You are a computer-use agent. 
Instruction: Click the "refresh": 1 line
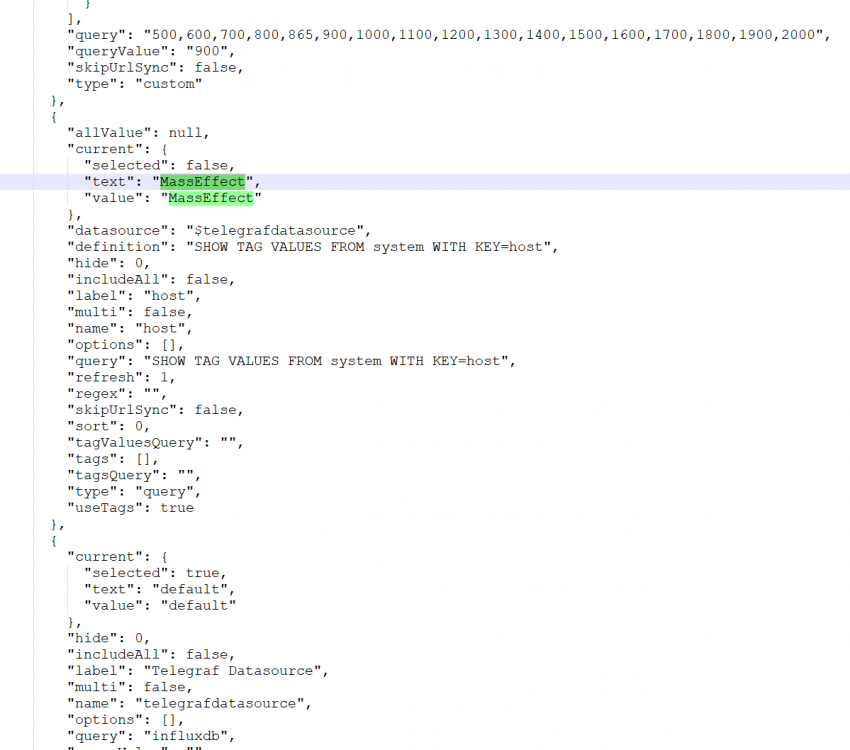click(x=121, y=377)
